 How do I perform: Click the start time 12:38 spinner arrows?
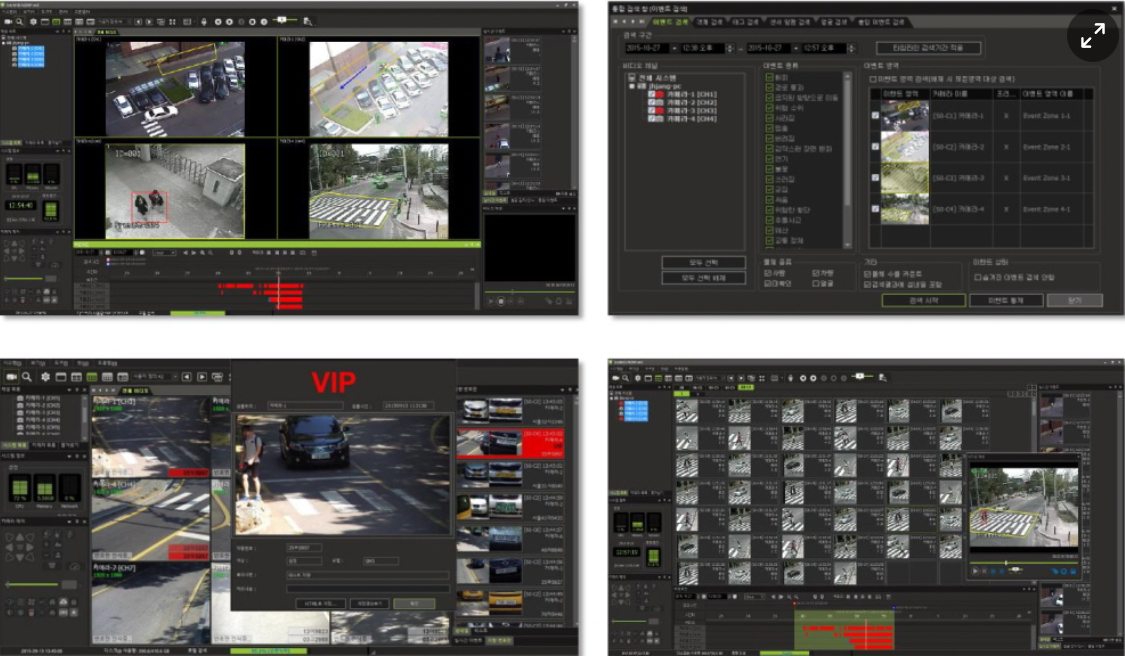pyautogui.click(x=730, y=48)
